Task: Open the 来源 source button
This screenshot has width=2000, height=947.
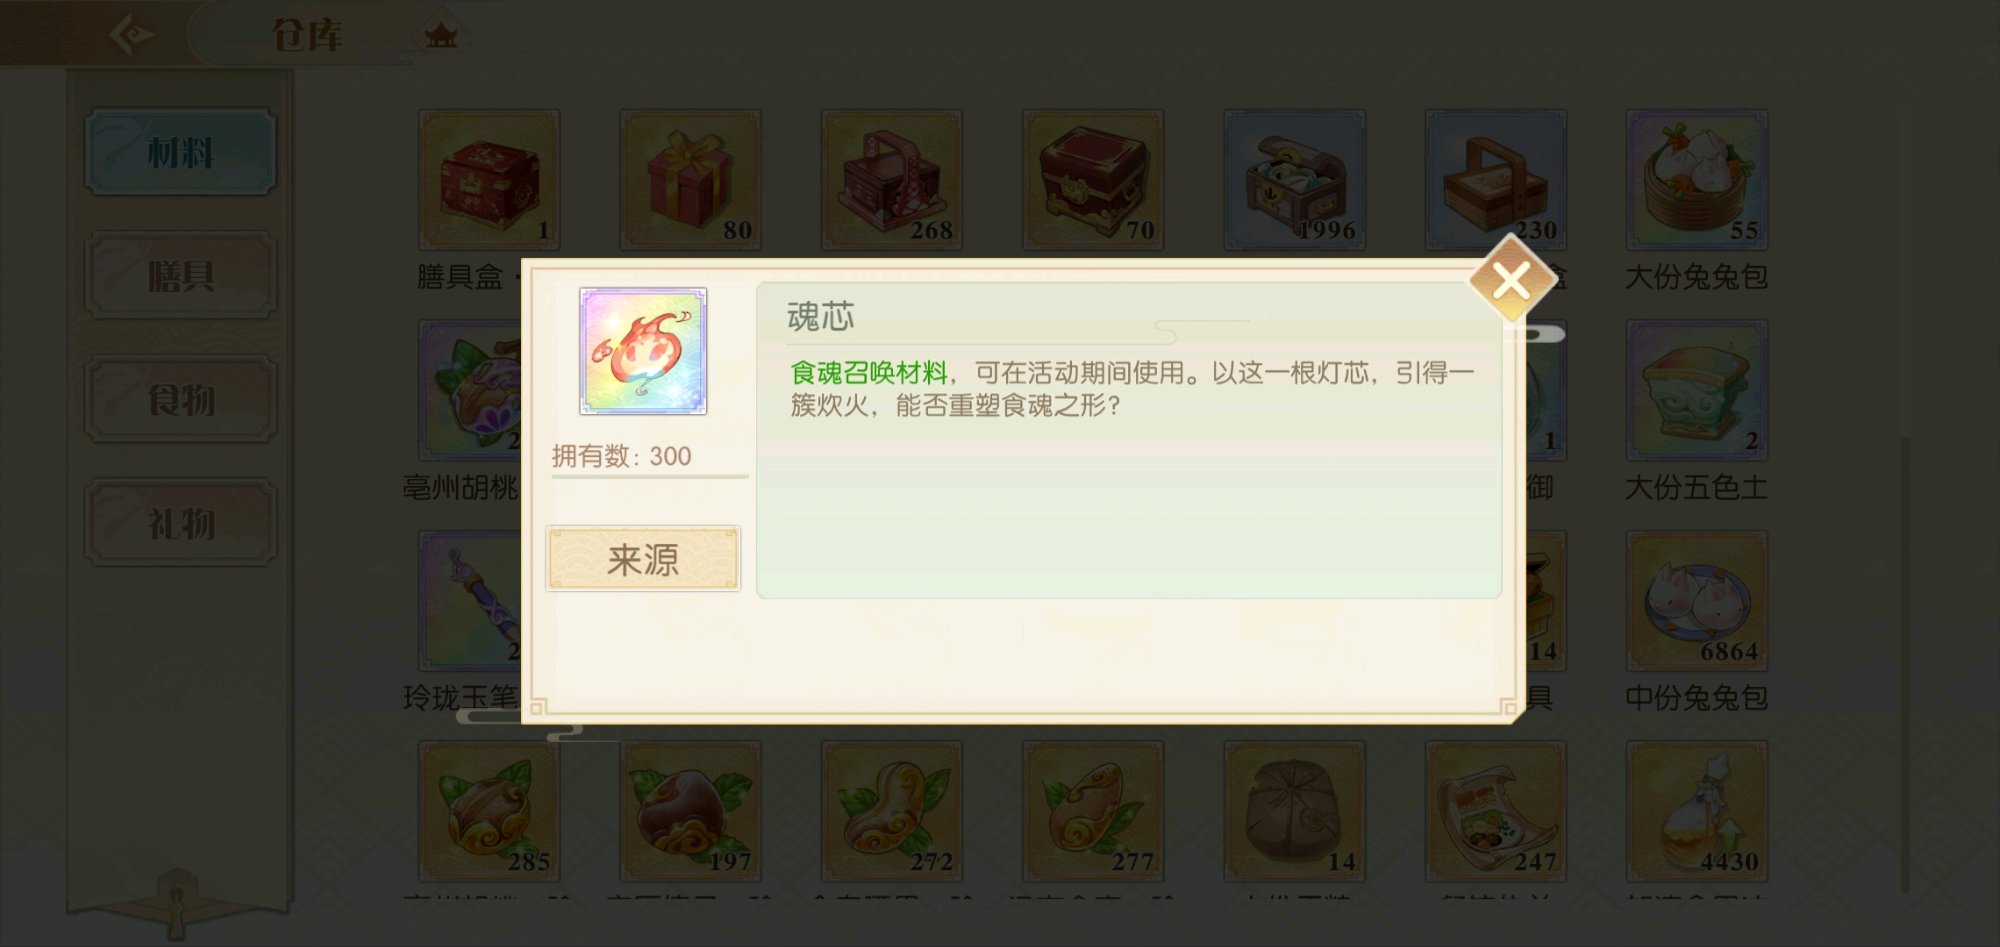Action: 643,558
